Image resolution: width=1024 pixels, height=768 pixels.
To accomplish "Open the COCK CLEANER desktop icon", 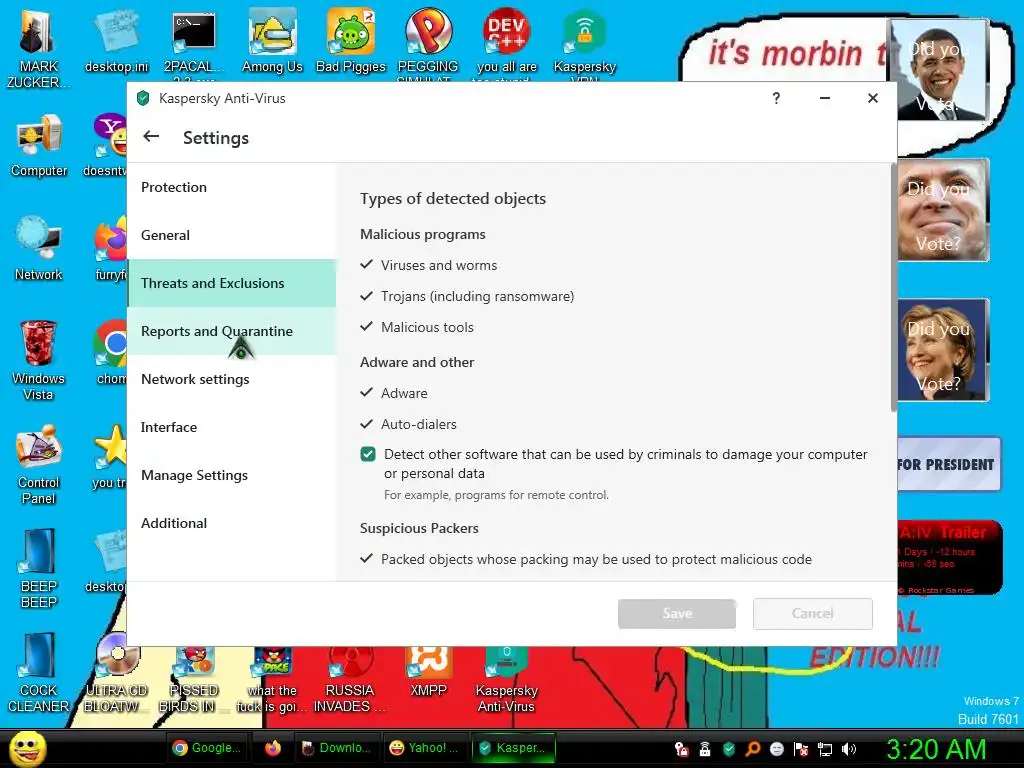I will [x=39, y=673].
